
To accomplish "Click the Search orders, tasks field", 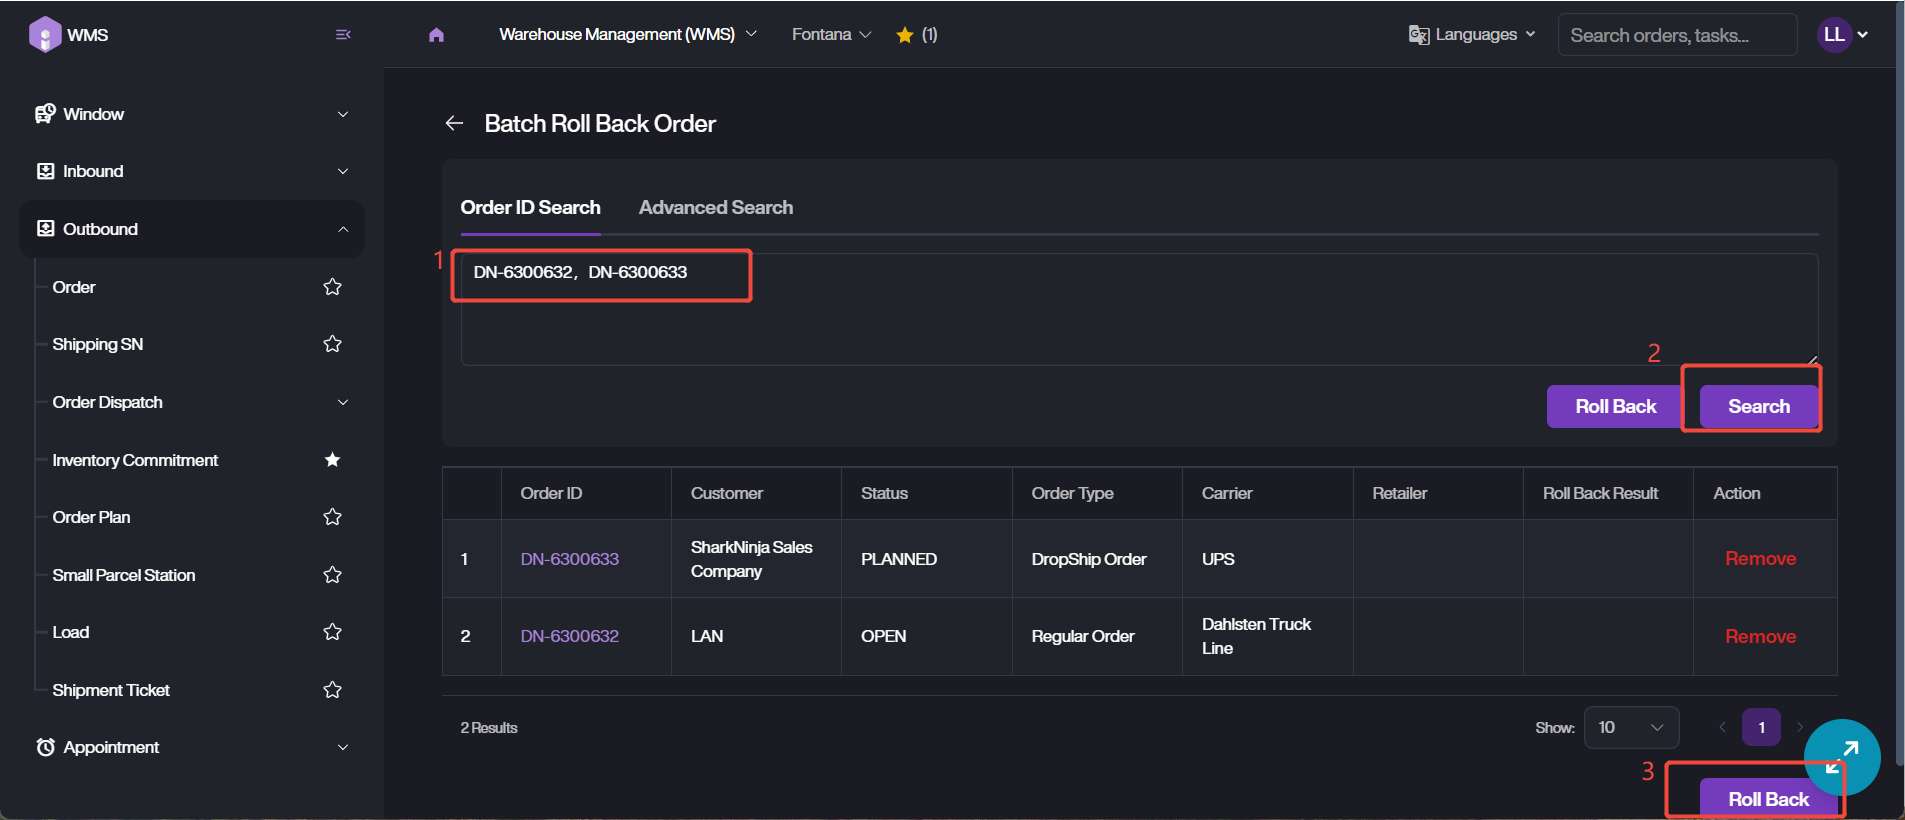I will (x=1676, y=35).
